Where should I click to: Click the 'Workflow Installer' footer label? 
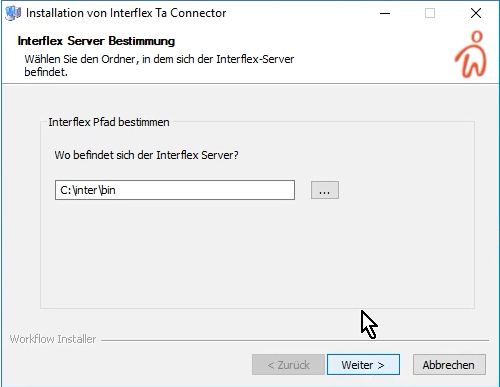(53, 339)
